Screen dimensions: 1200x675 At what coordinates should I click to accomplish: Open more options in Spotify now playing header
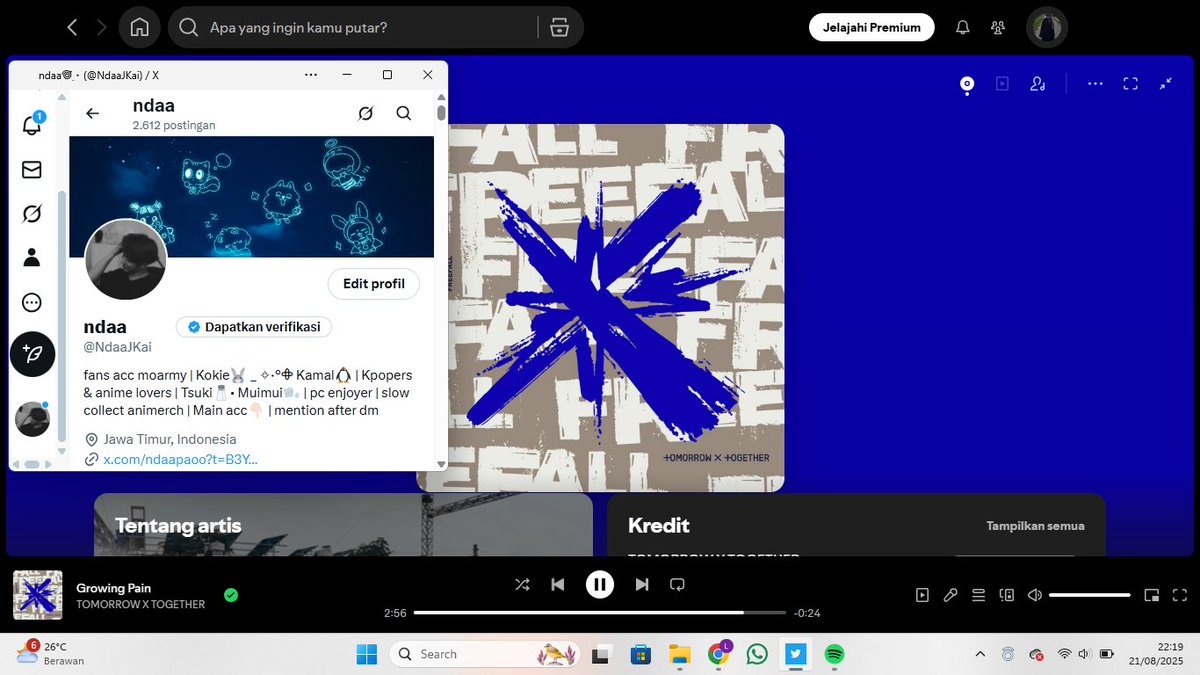pyautogui.click(x=1095, y=84)
